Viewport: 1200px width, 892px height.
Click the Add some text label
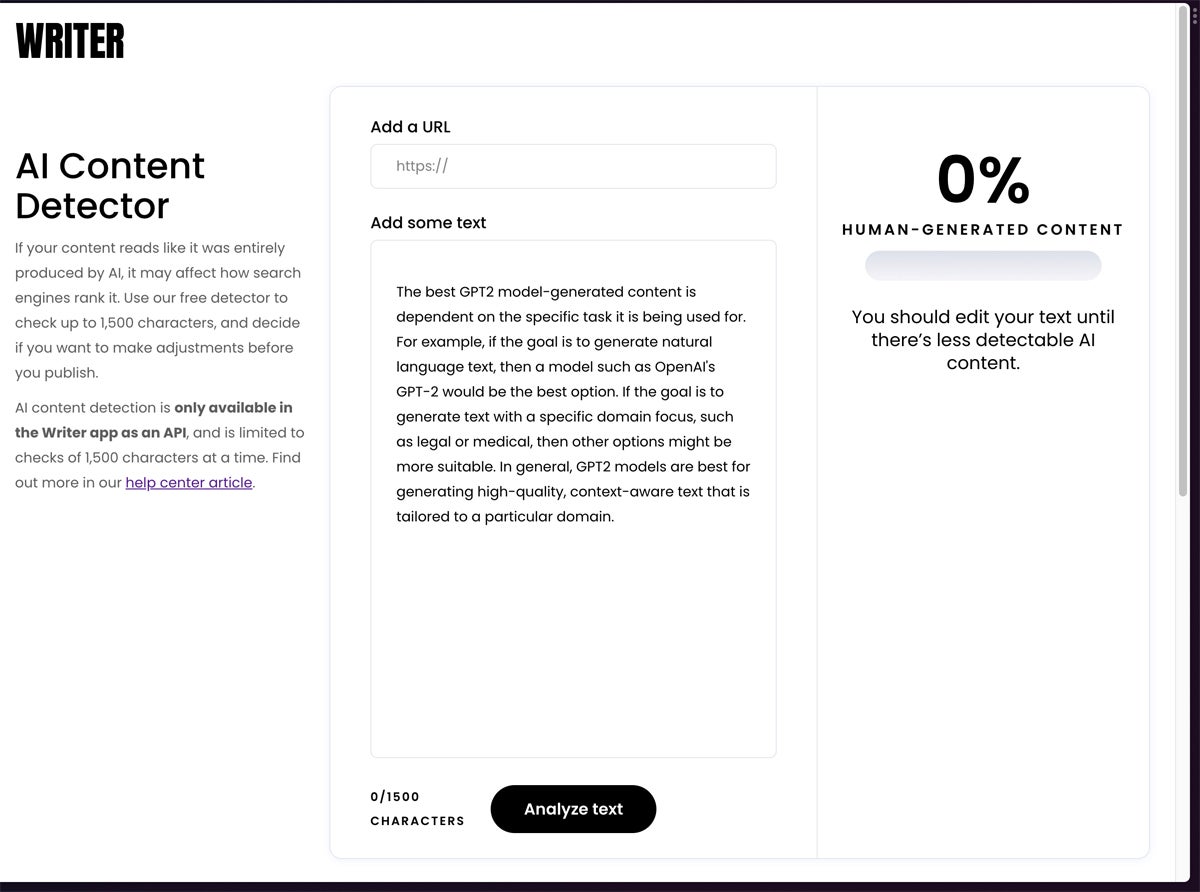pos(428,223)
